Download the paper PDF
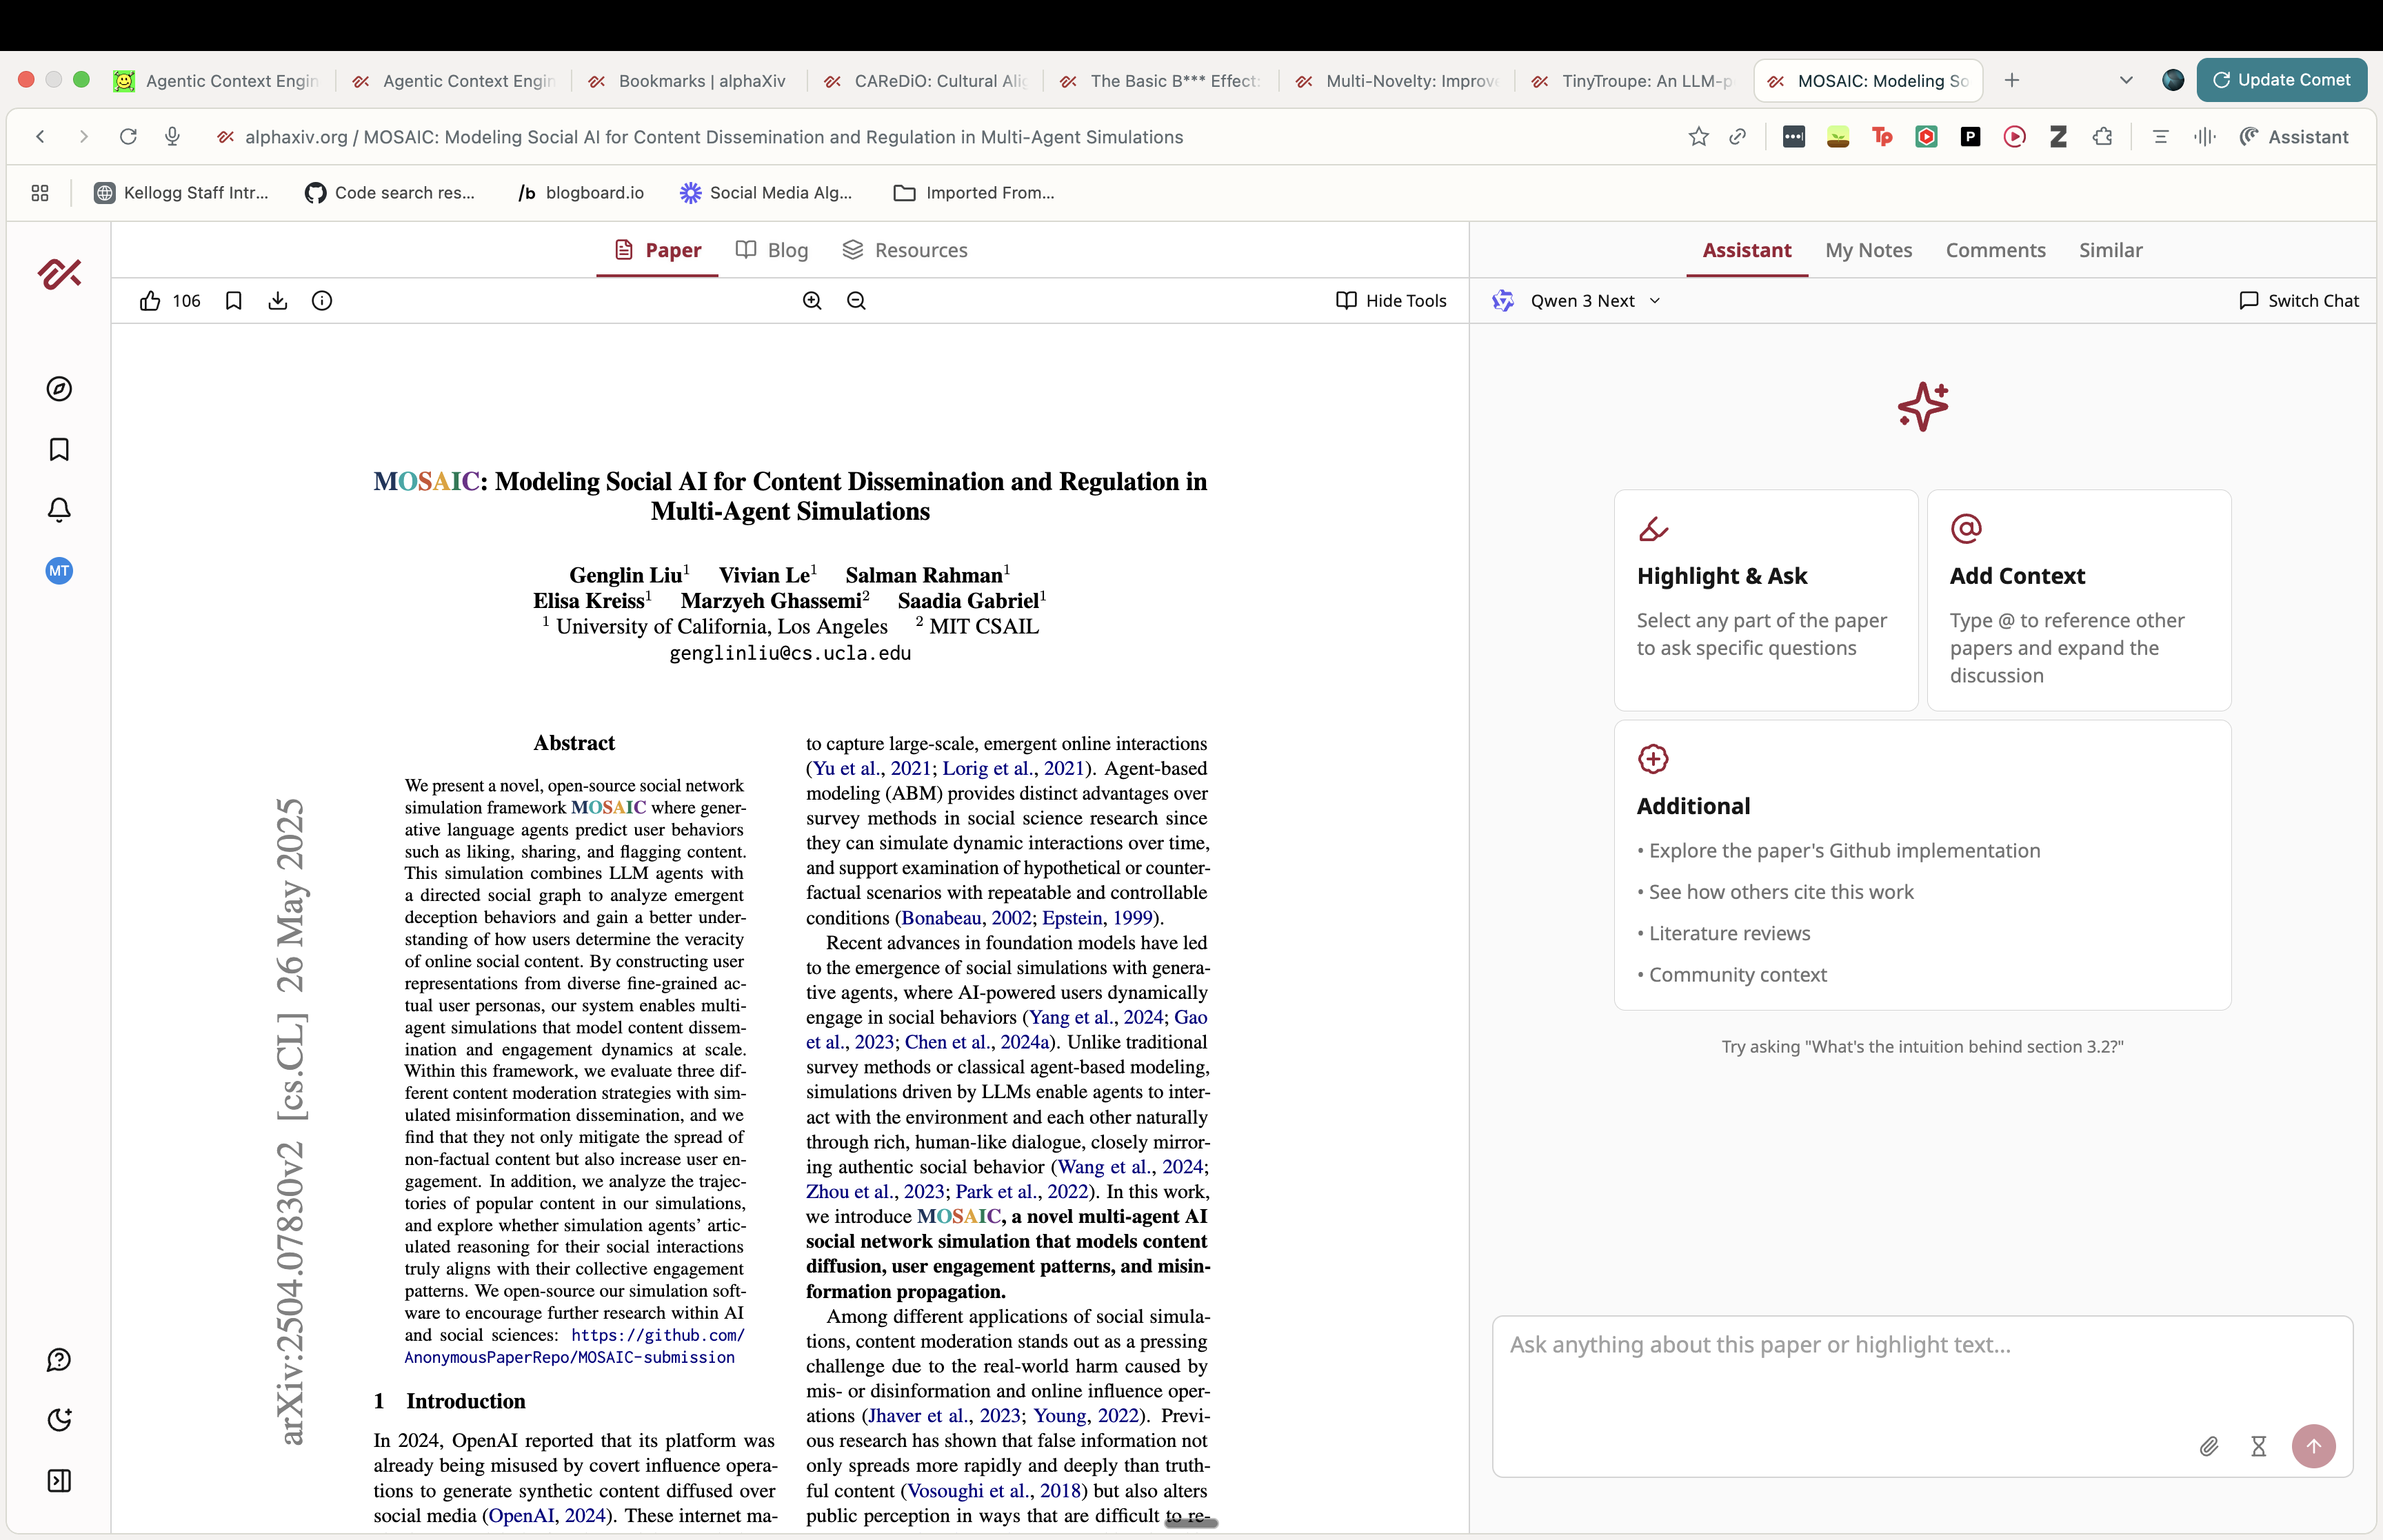 [x=278, y=301]
